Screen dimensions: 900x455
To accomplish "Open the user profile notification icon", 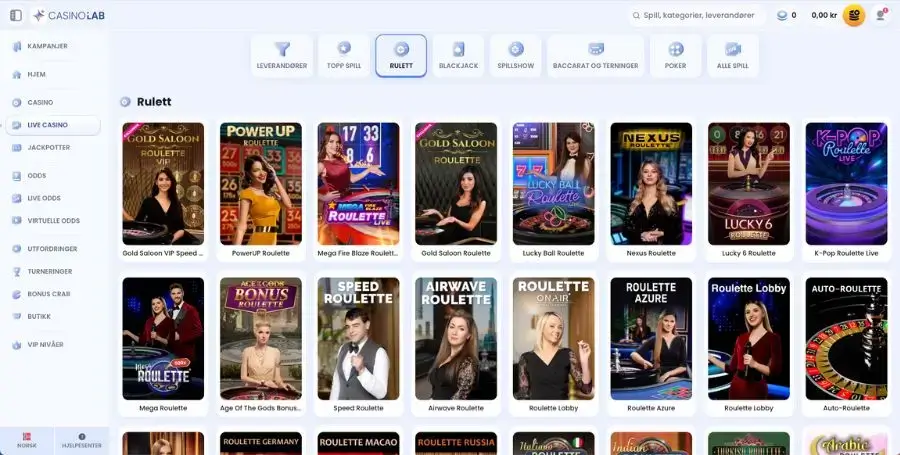I will tap(881, 15).
